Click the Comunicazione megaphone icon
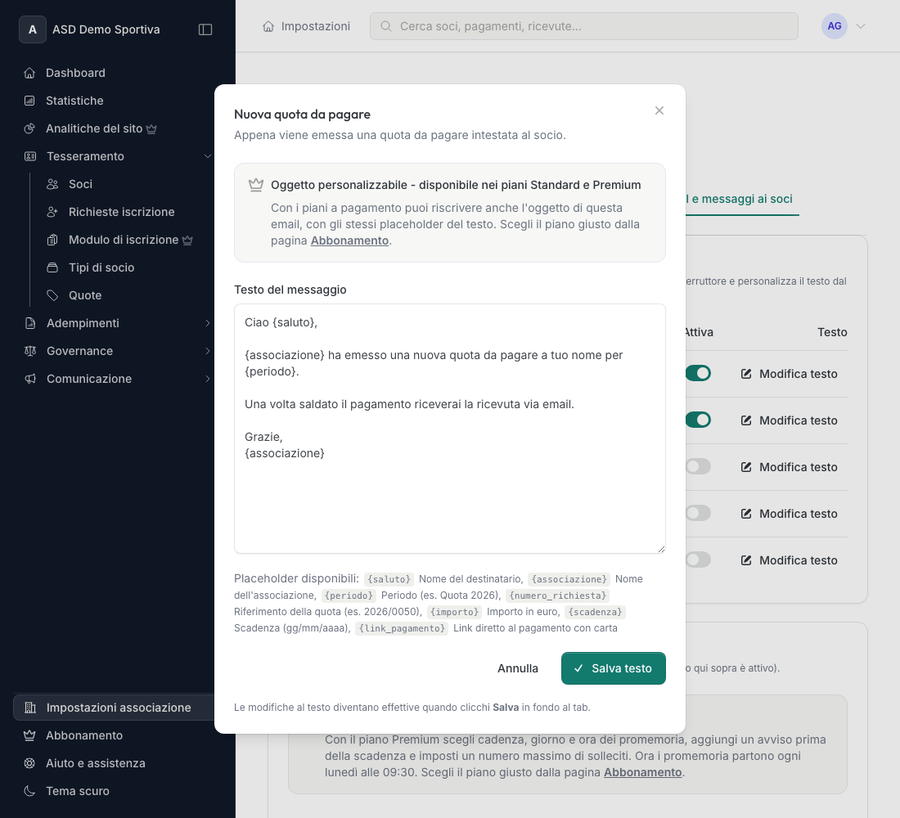The height and width of the screenshot is (818, 900). (30, 379)
